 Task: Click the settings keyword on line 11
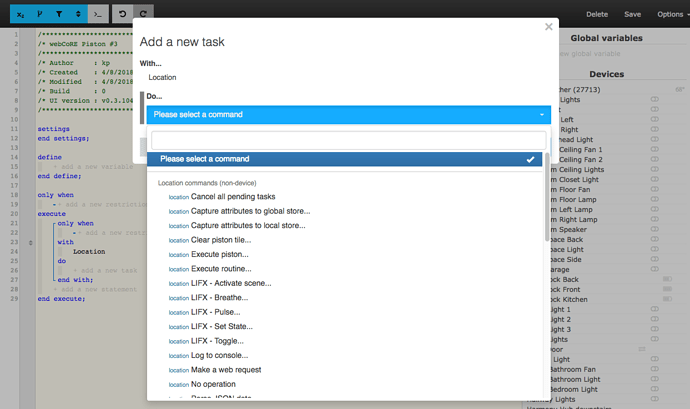pos(54,129)
